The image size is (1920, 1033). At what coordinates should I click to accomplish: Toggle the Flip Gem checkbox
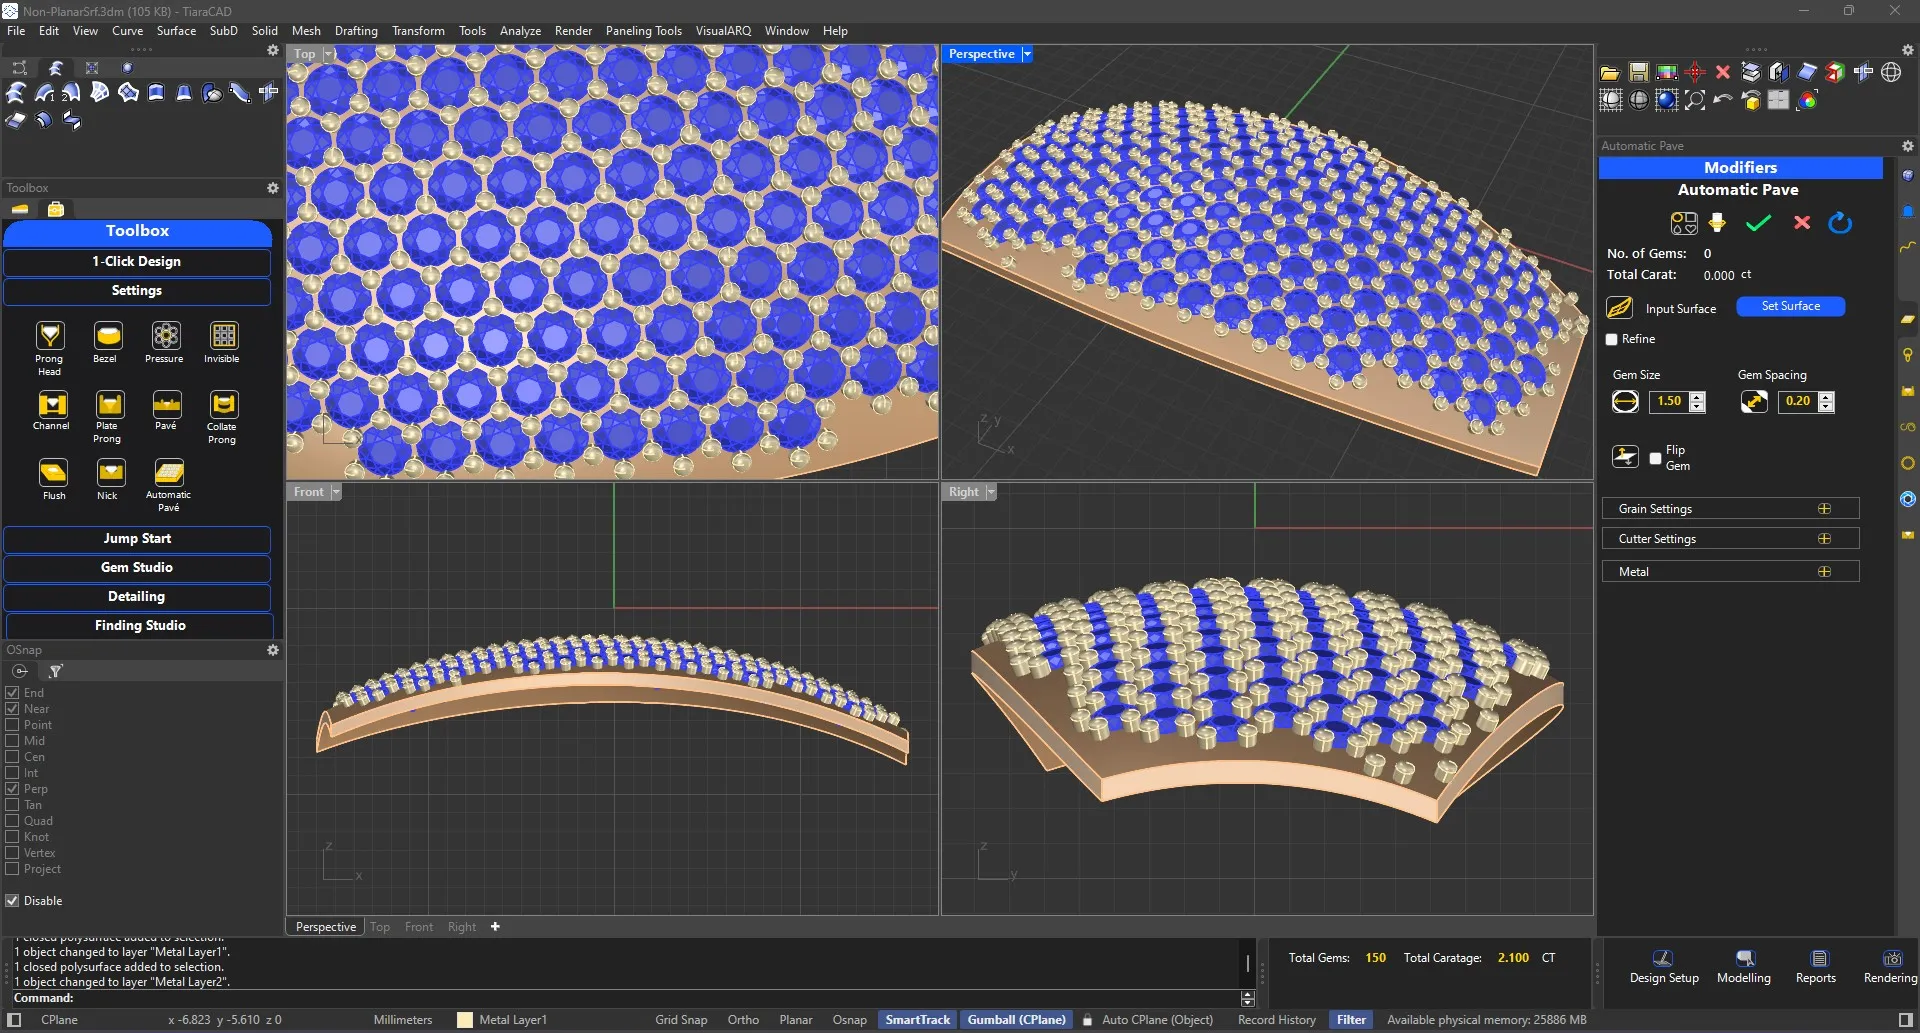click(1655, 459)
